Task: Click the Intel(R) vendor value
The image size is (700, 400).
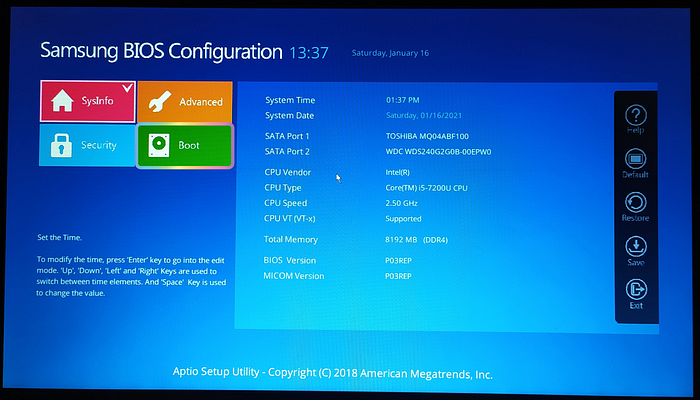Action: (397, 172)
